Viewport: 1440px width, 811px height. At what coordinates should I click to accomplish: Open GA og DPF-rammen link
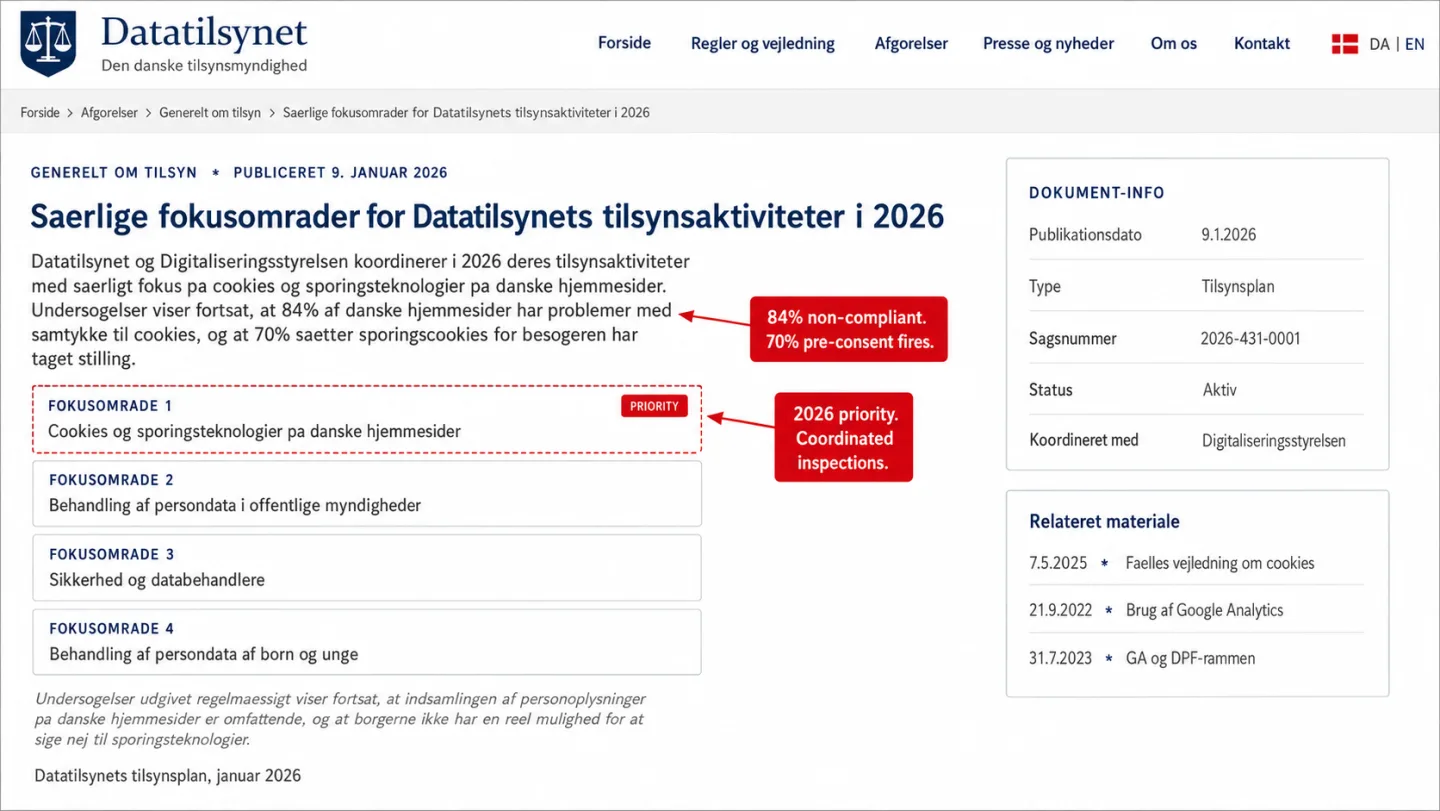[1190, 658]
